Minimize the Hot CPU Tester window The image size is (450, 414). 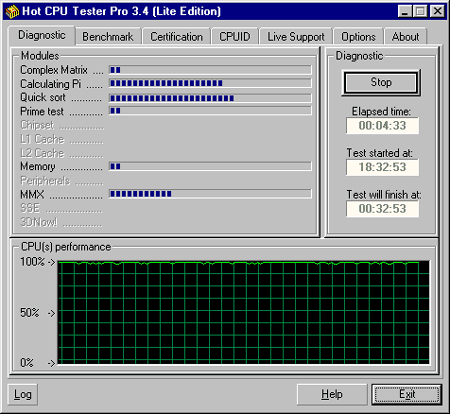coord(405,12)
